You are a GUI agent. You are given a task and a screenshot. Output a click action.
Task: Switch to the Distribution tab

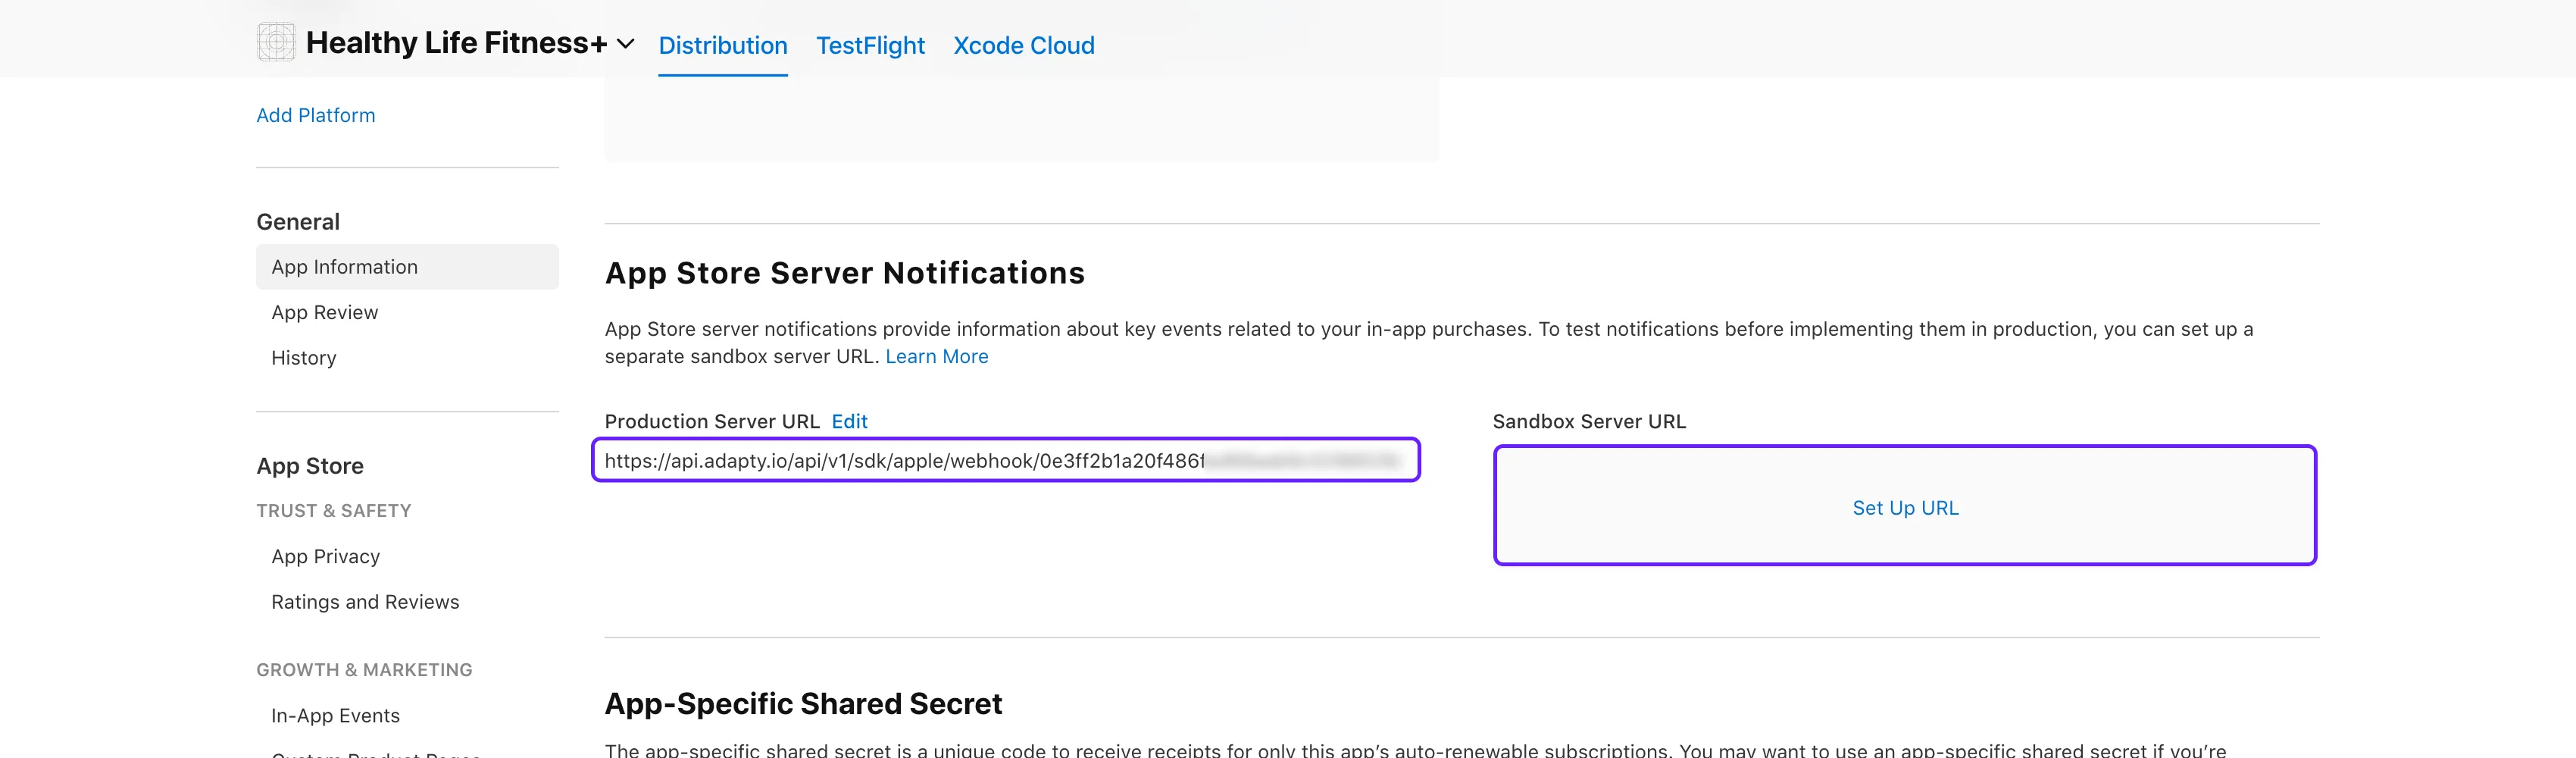tap(722, 46)
